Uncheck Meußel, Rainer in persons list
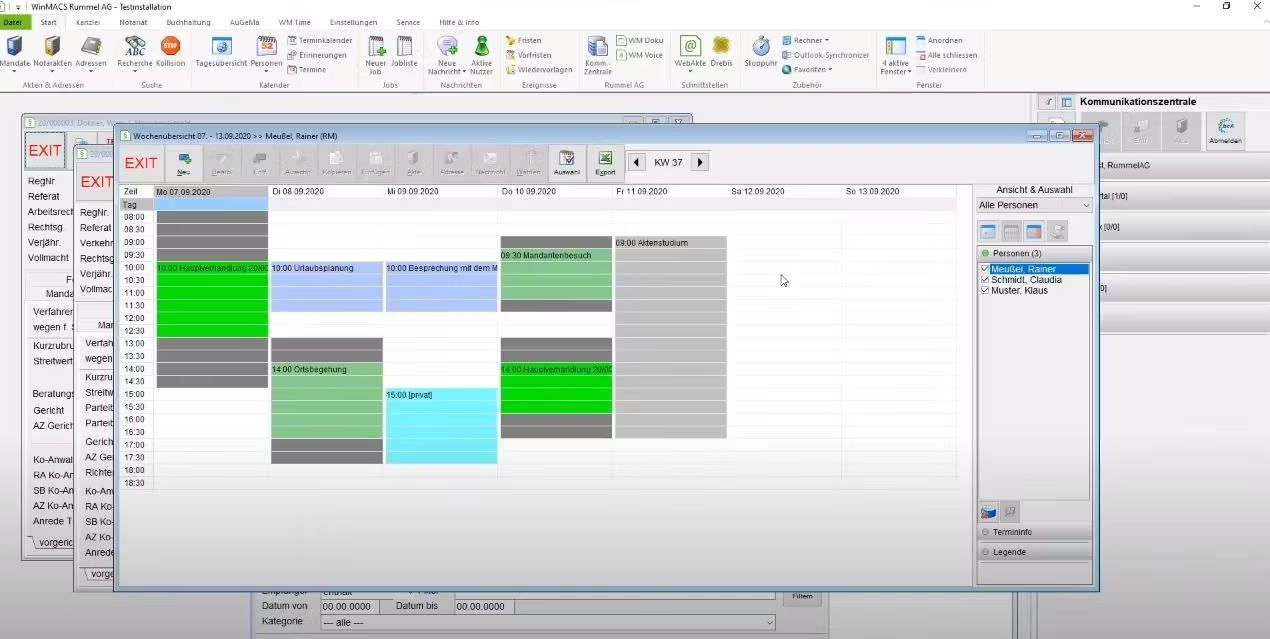Viewport: 1270px width, 639px height. 985,269
